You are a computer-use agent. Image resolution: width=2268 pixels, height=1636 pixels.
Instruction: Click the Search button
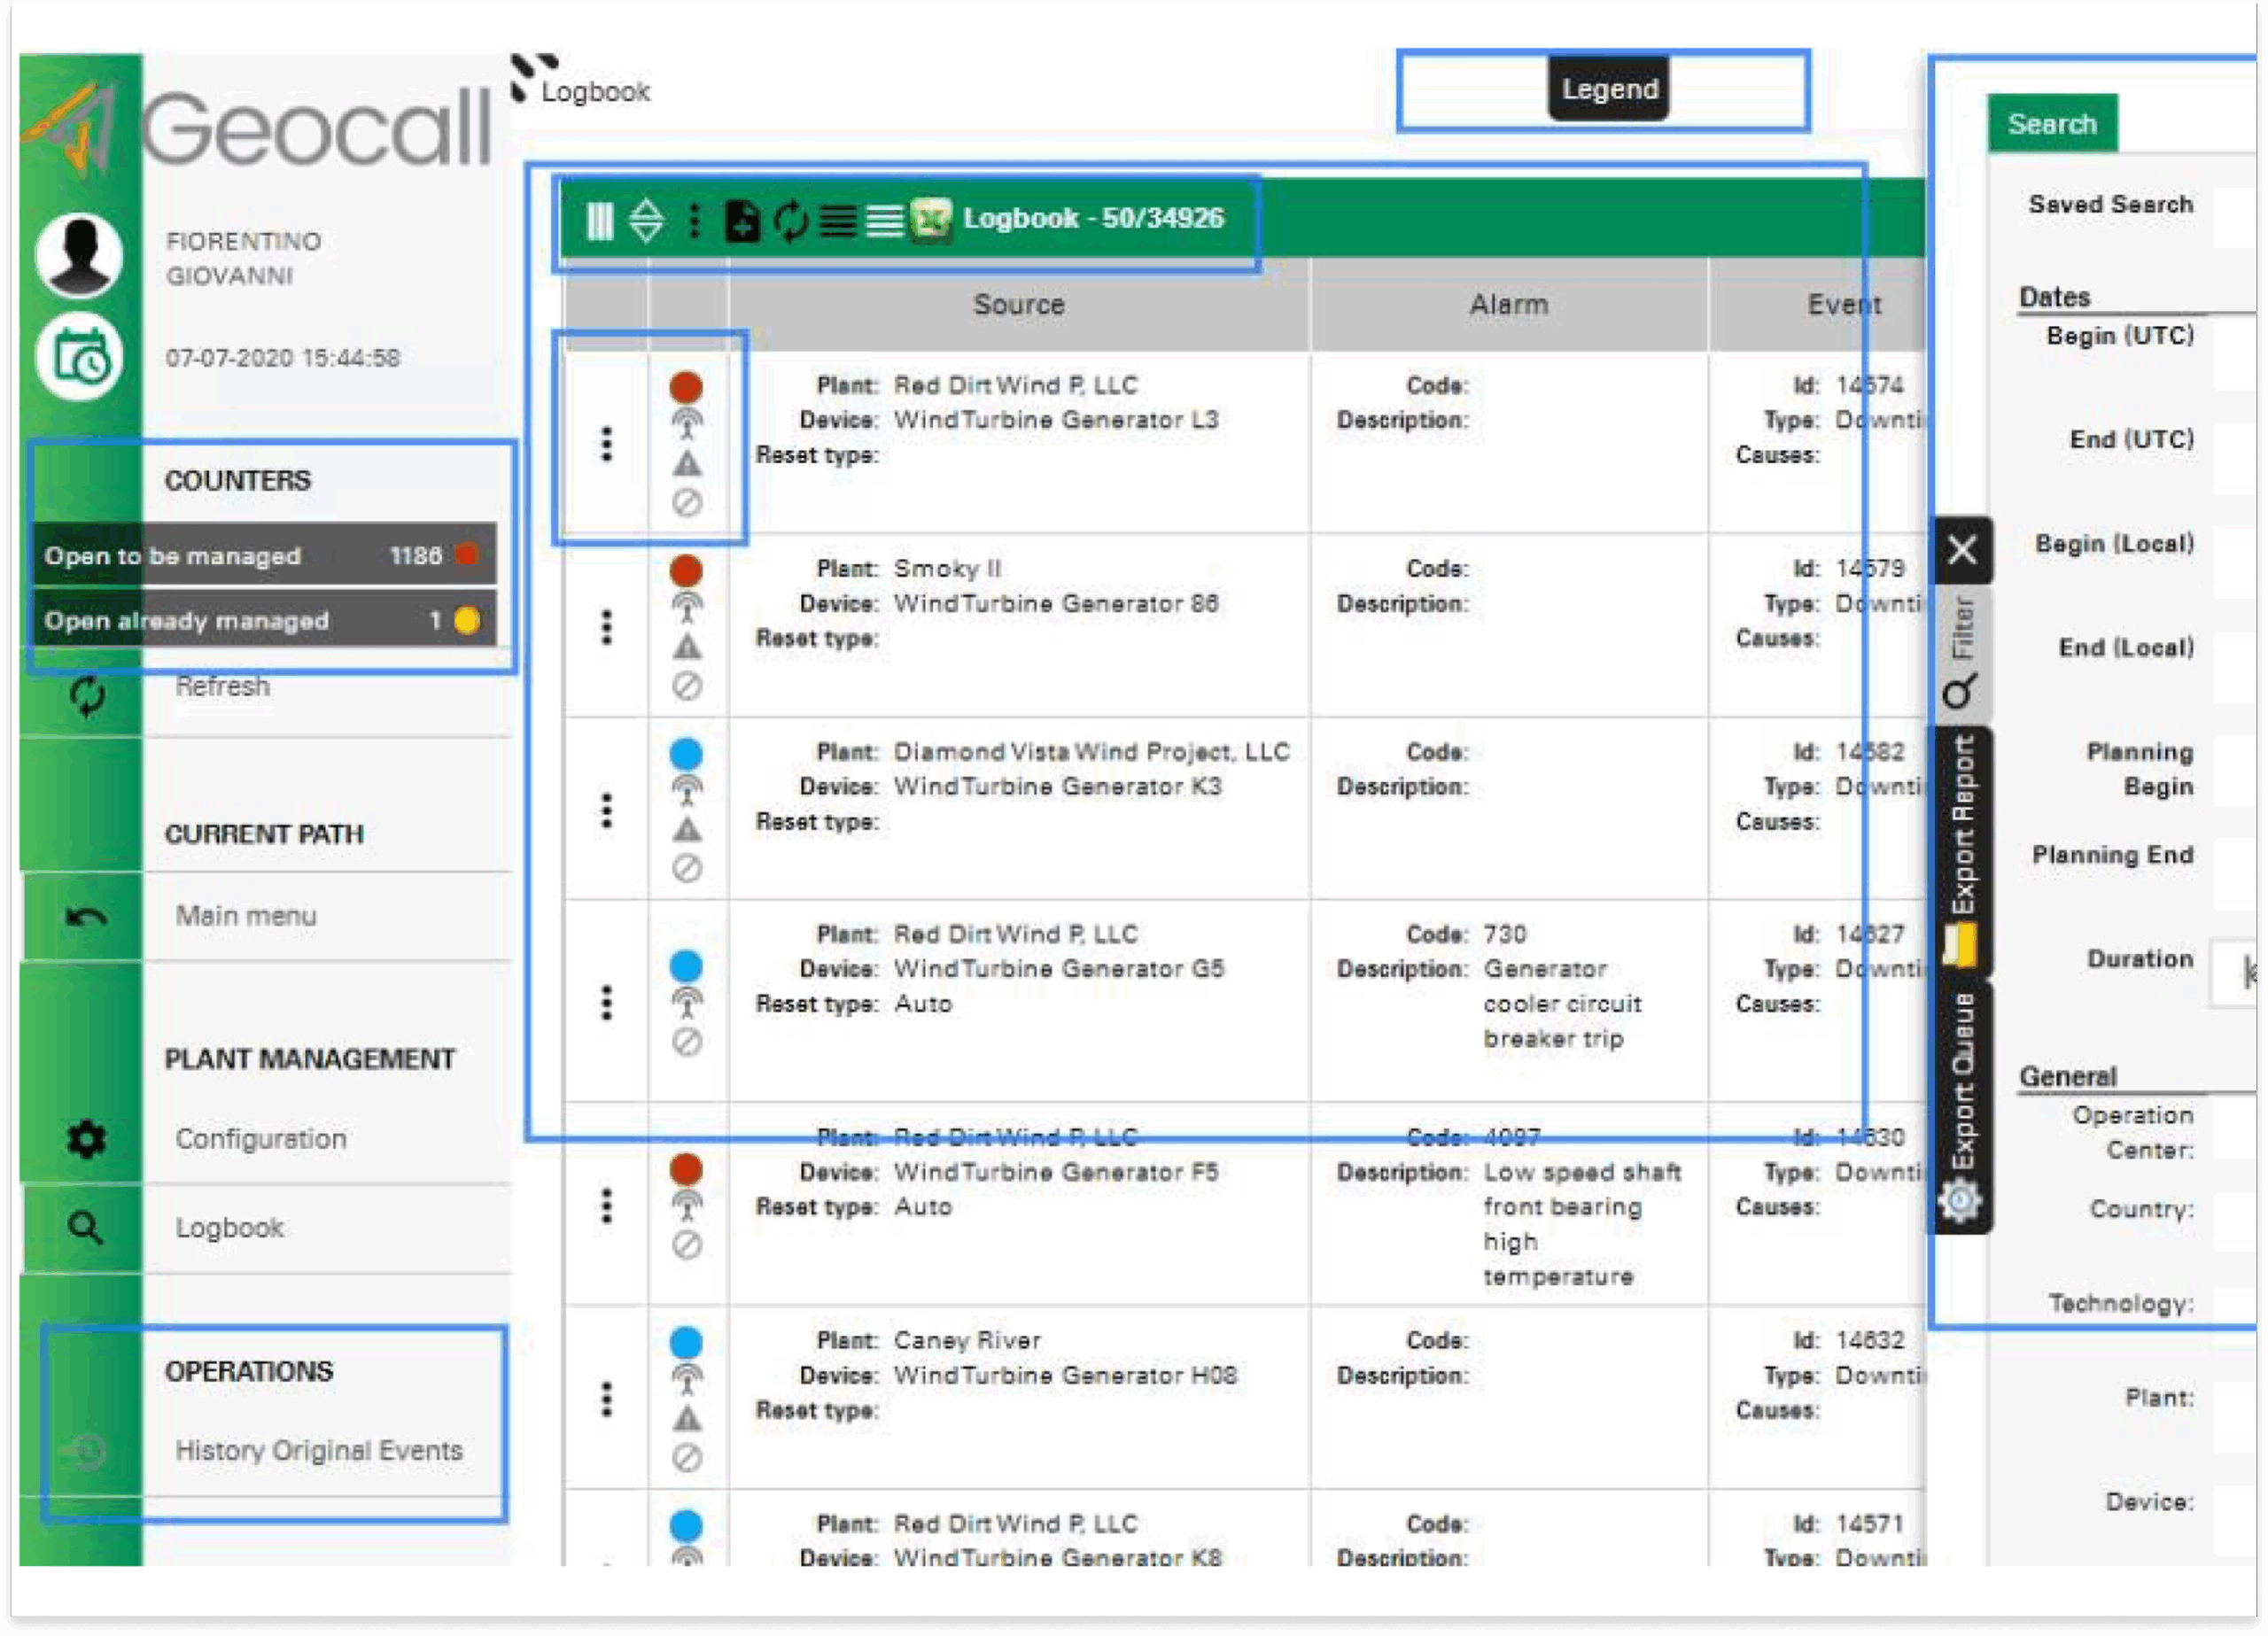[x=2052, y=124]
